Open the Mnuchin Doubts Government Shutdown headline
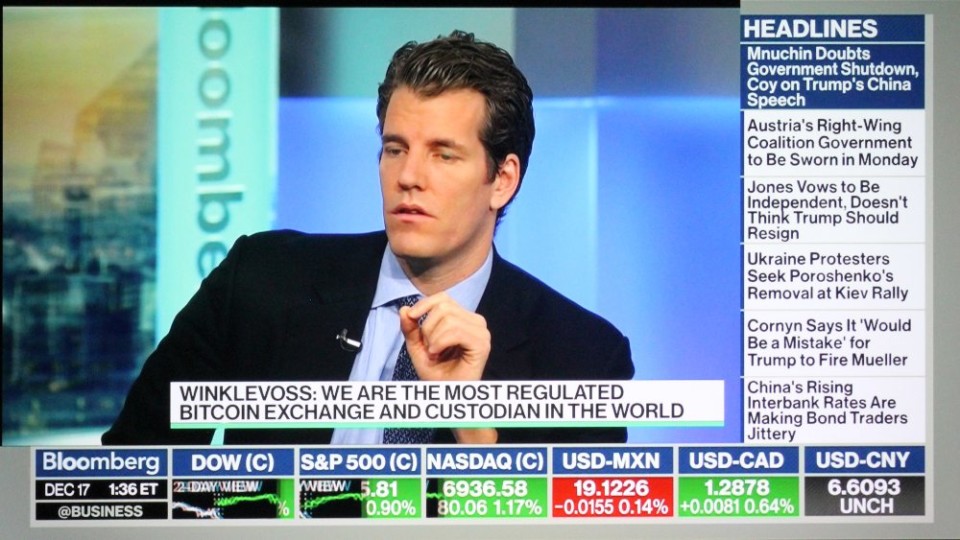The height and width of the screenshot is (540, 960). click(832, 77)
